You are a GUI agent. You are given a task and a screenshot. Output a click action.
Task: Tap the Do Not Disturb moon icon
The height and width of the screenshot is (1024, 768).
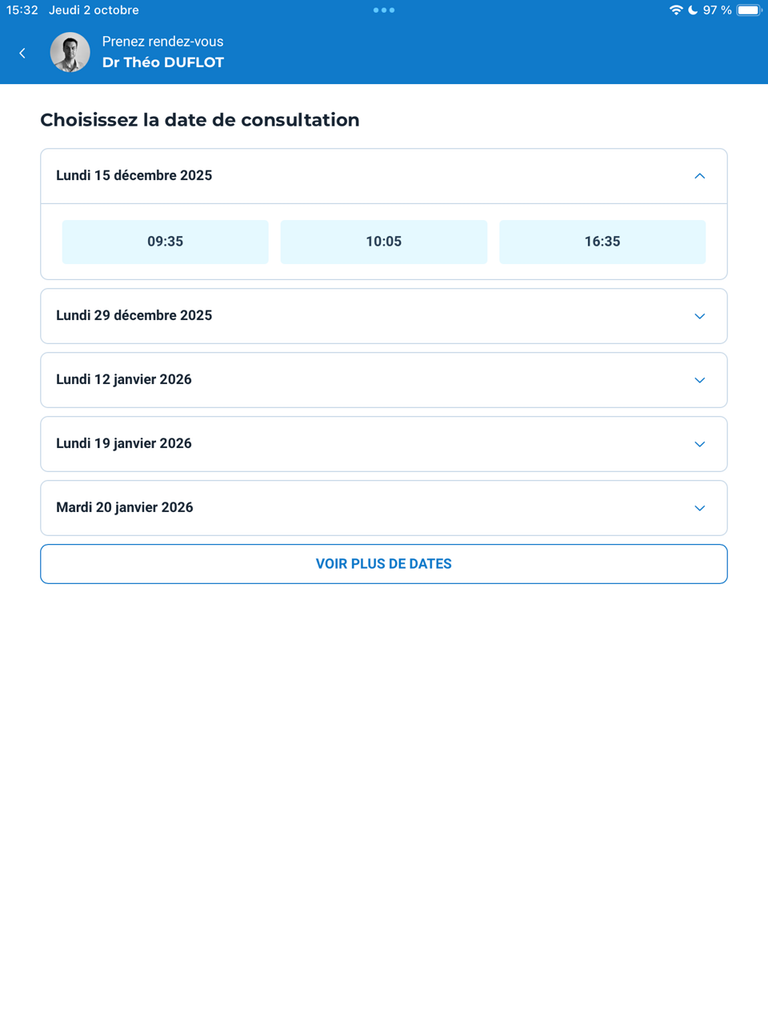(x=692, y=10)
